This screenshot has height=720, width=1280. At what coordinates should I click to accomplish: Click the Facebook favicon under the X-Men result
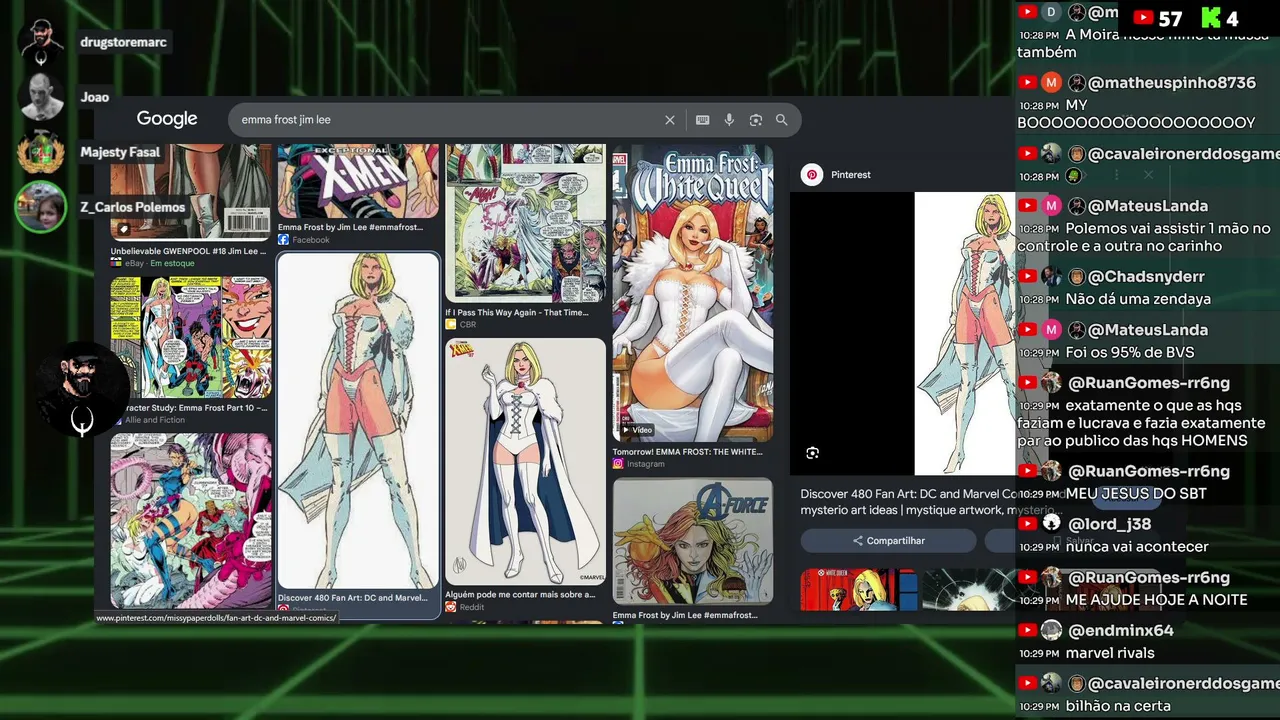click(283, 240)
